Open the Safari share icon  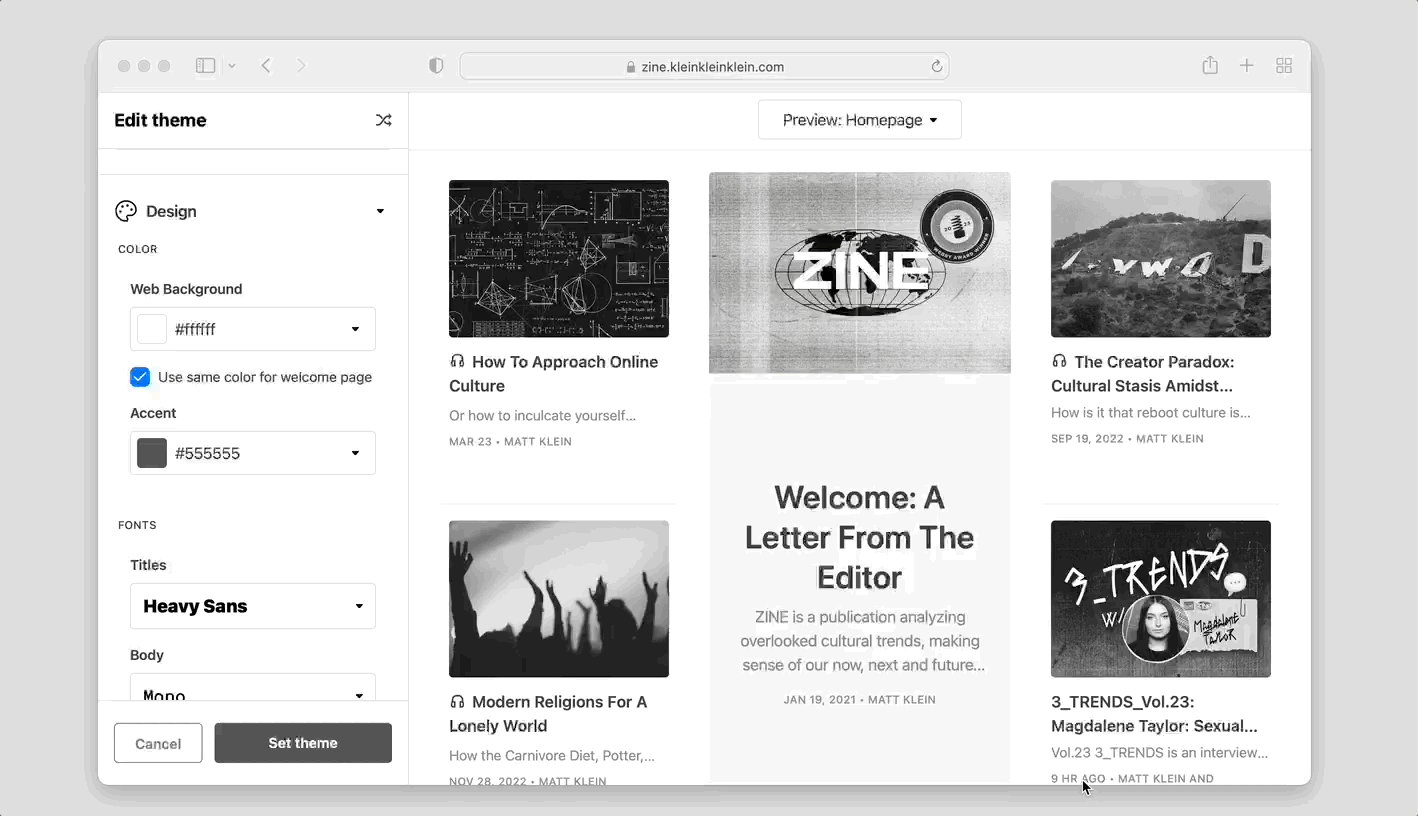[x=1210, y=65]
